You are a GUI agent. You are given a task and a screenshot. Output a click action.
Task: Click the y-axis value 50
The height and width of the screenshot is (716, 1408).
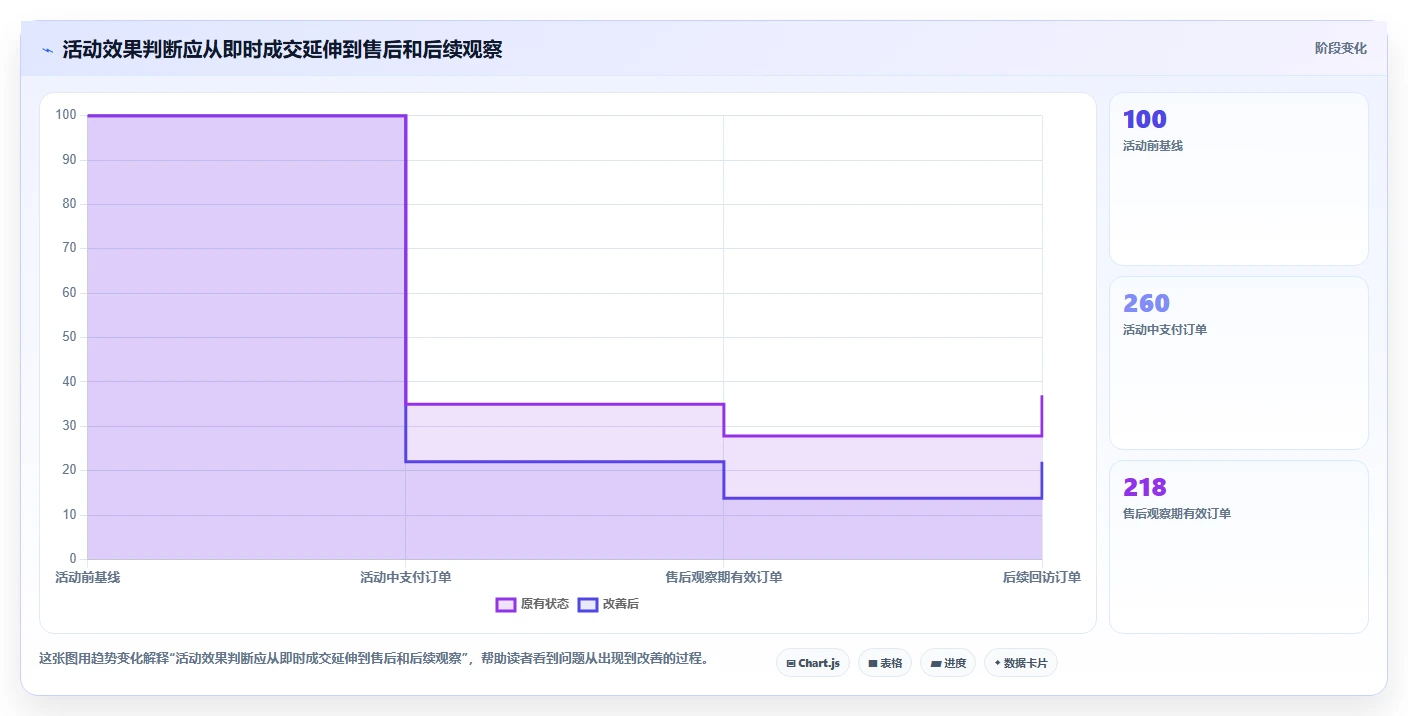pyautogui.click(x=70, y=337)
